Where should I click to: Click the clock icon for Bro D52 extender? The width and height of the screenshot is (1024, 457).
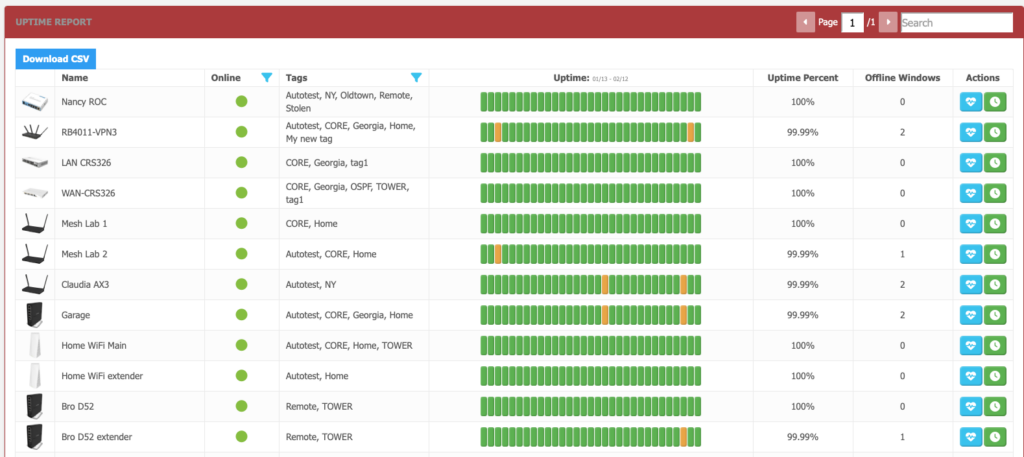click(995, 437)
